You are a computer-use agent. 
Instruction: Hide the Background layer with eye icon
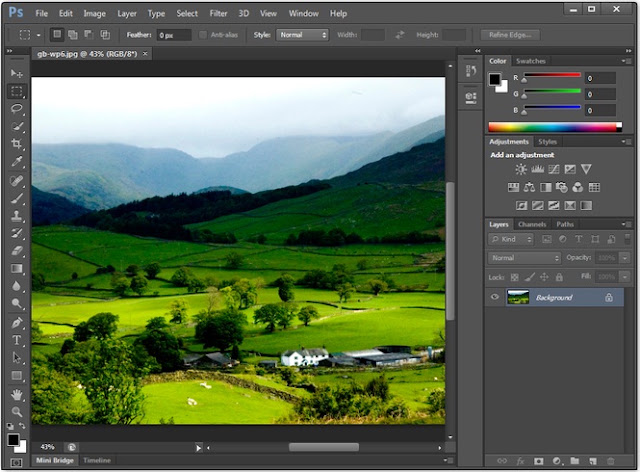tap(495, 297)
